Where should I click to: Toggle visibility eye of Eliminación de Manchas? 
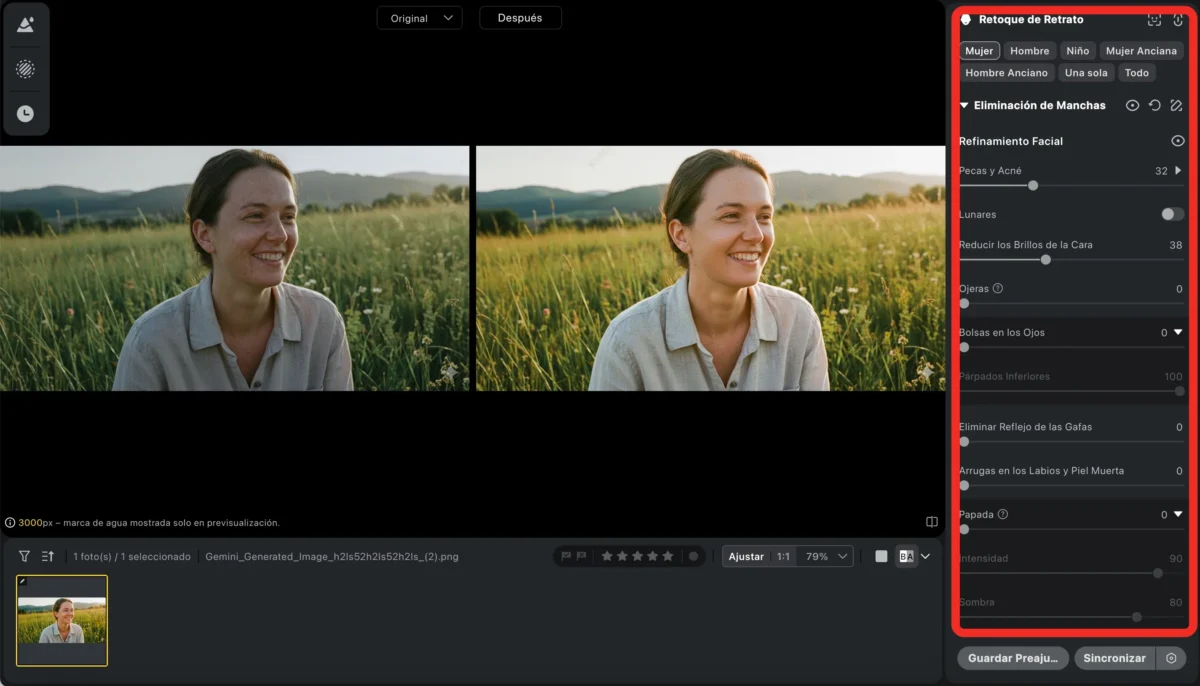tap(1132, 105)
